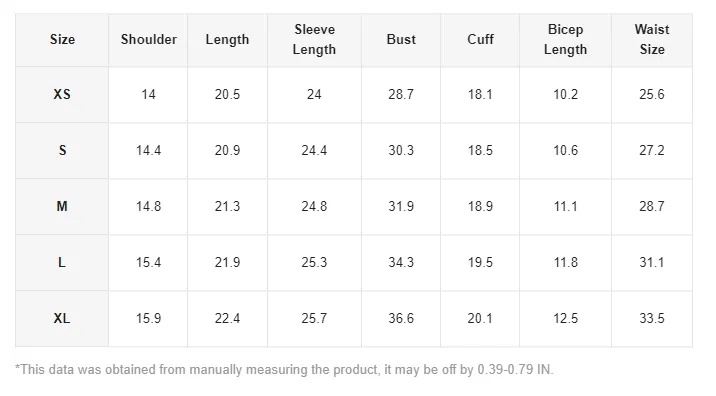Click the XS bust value 28.7
This screenshot has height=396, width=716.
[401, 95]
